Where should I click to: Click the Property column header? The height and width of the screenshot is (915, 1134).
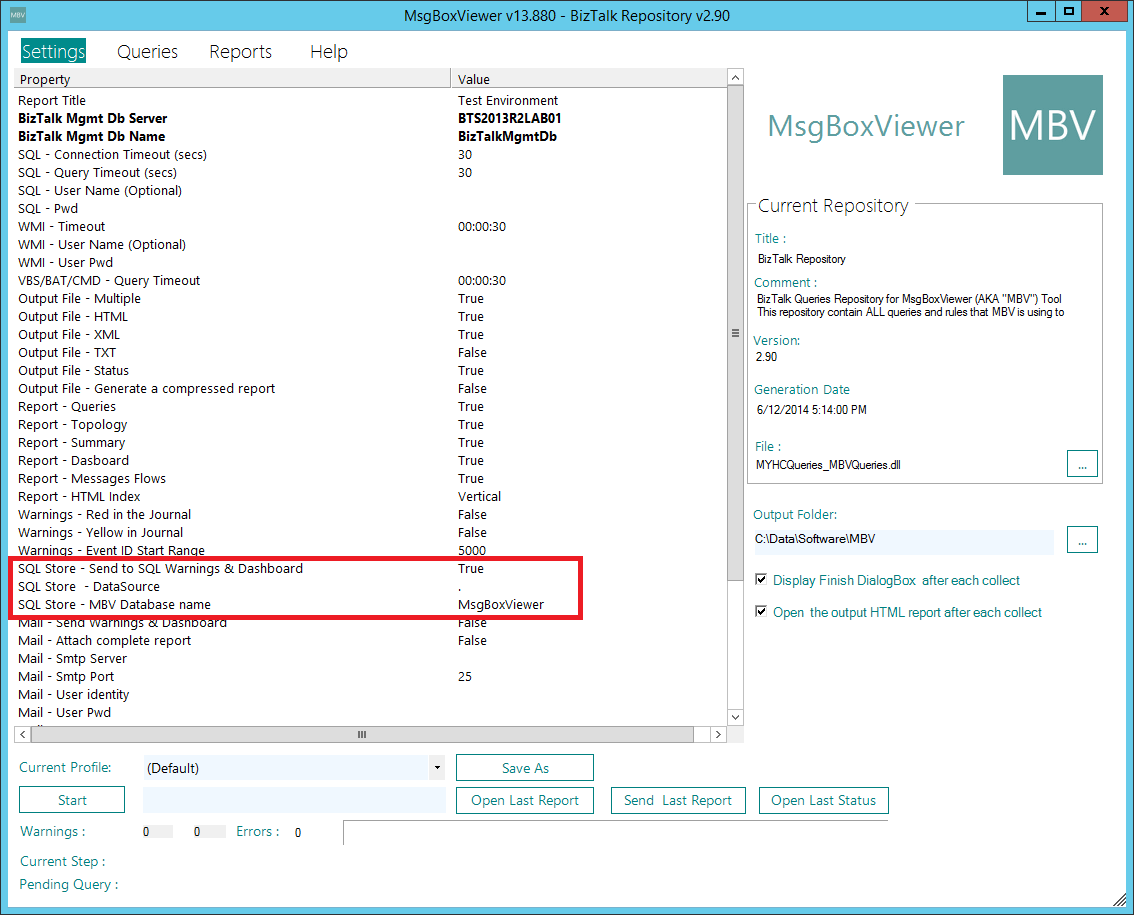coord(232,79)
